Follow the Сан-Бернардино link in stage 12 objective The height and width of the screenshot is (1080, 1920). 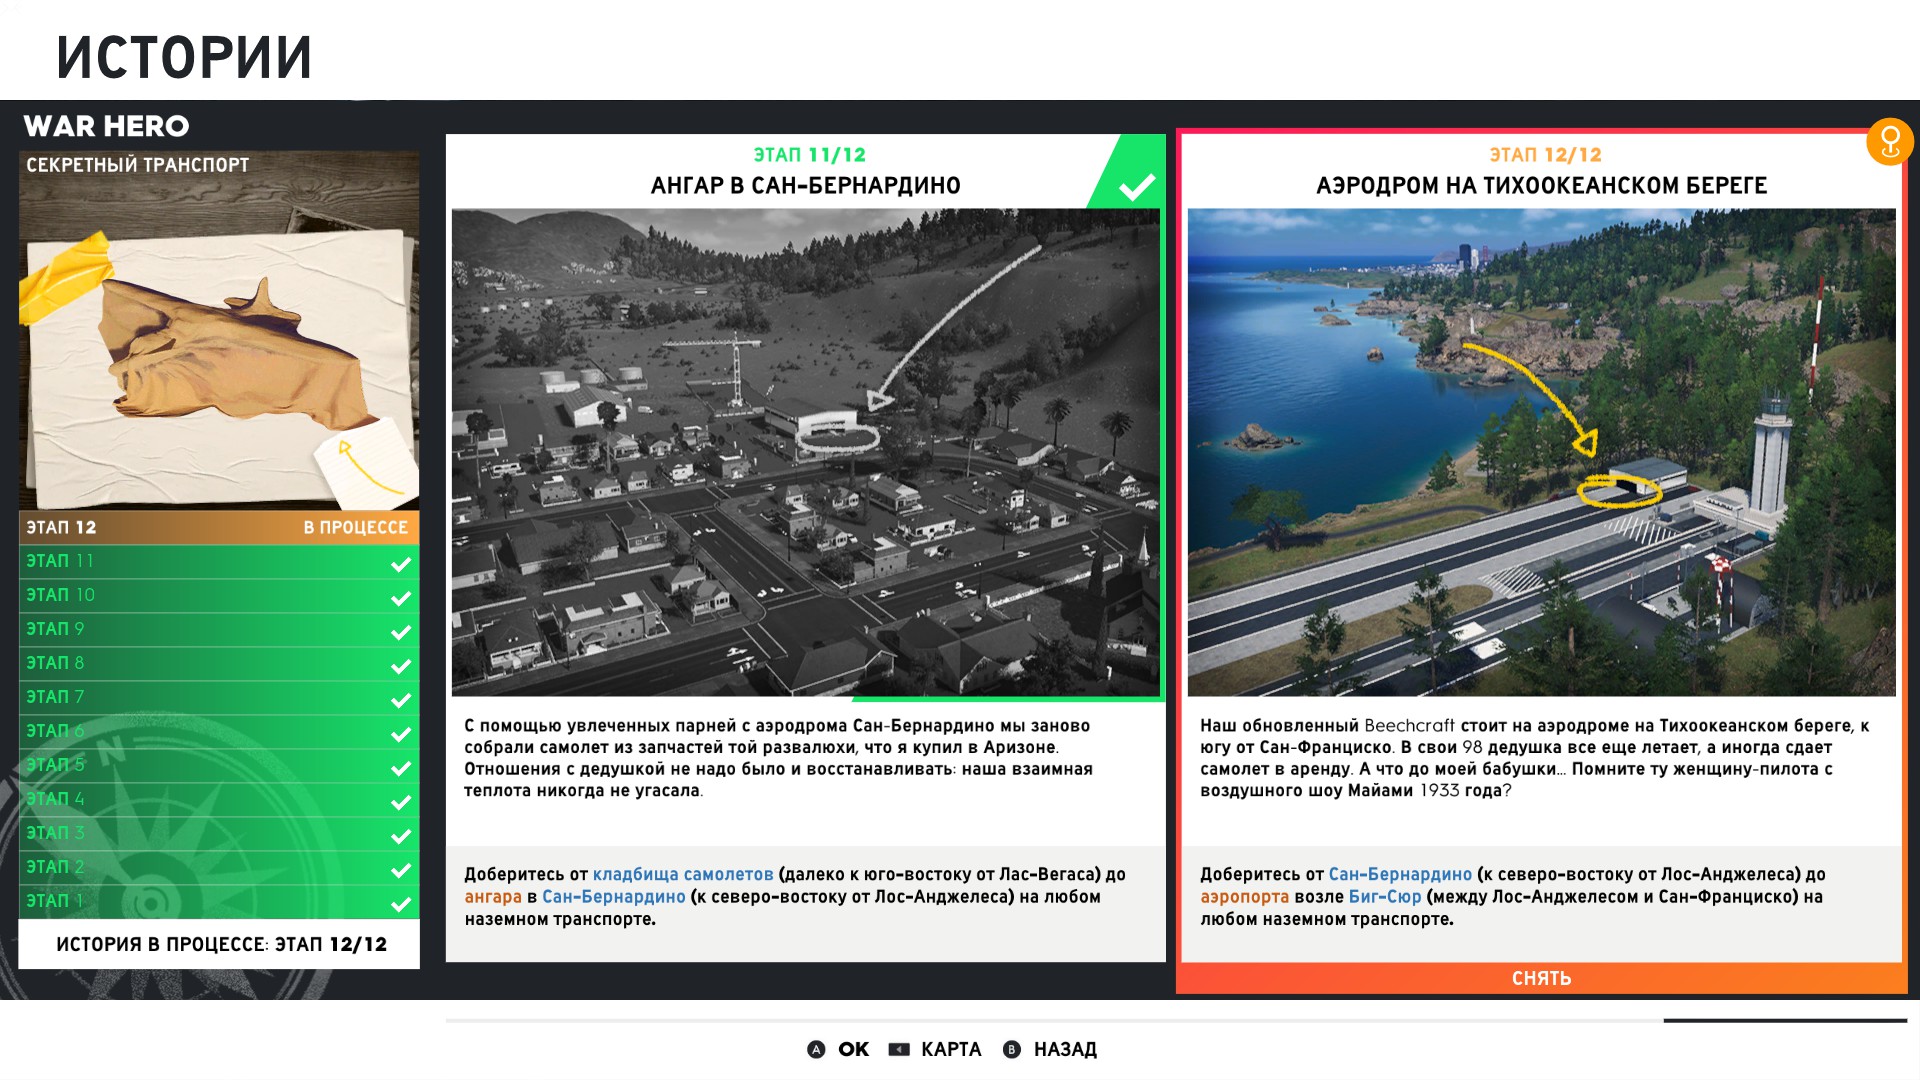[x=1400, y=875]
